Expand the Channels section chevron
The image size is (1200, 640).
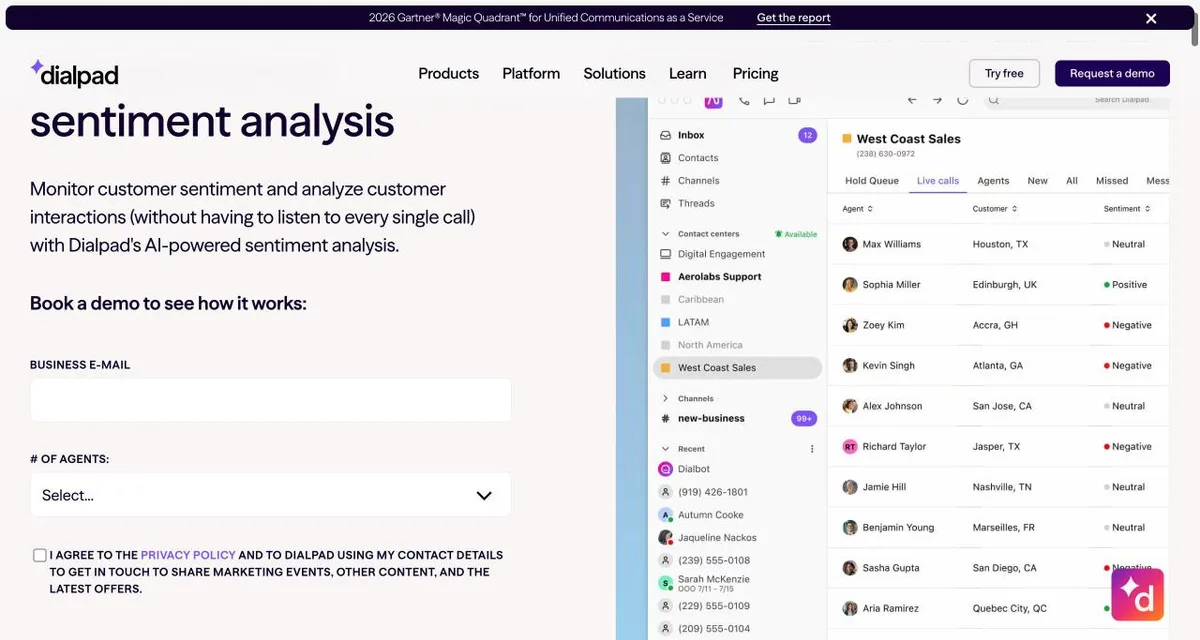(666, 399)
